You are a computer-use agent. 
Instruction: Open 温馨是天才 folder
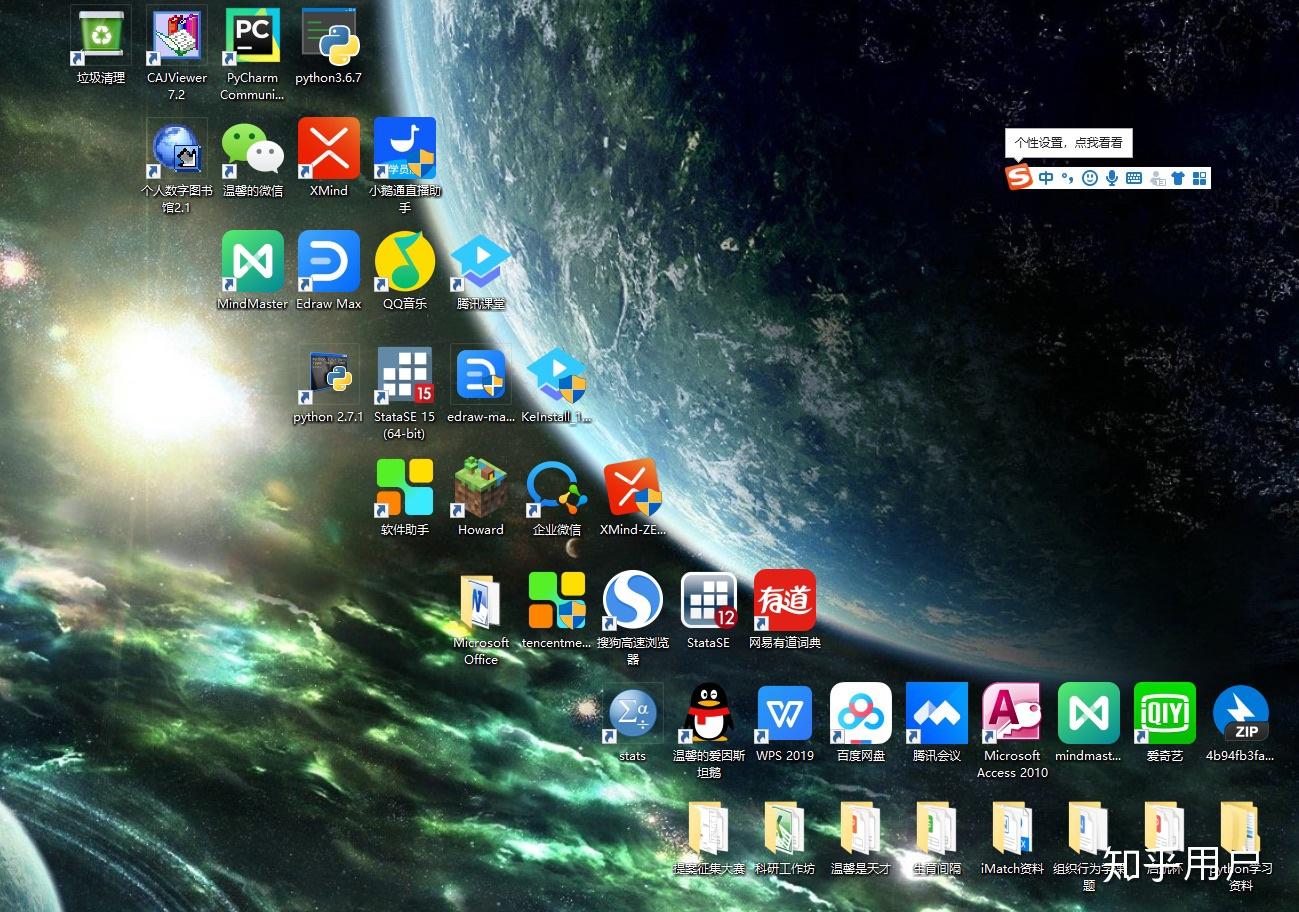[861, 828]
